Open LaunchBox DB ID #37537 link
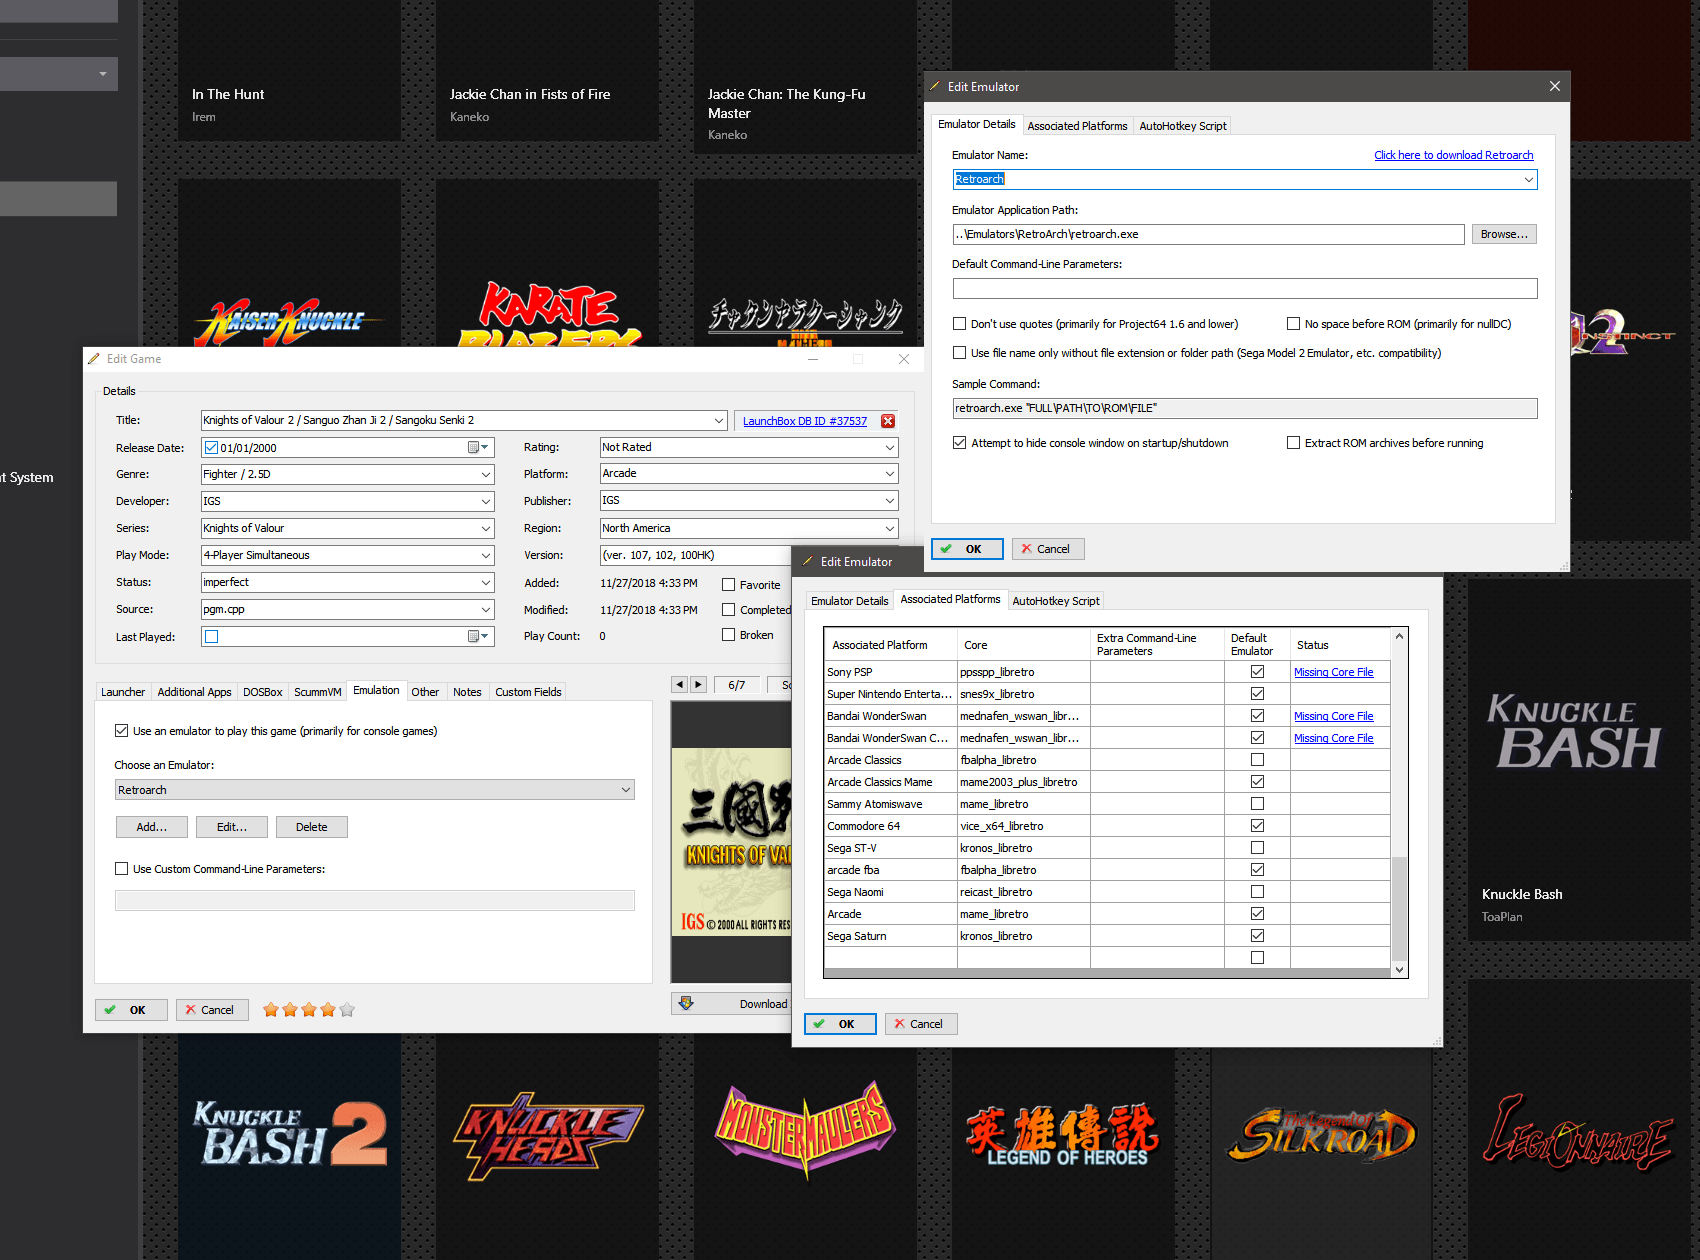 (805, 421)
